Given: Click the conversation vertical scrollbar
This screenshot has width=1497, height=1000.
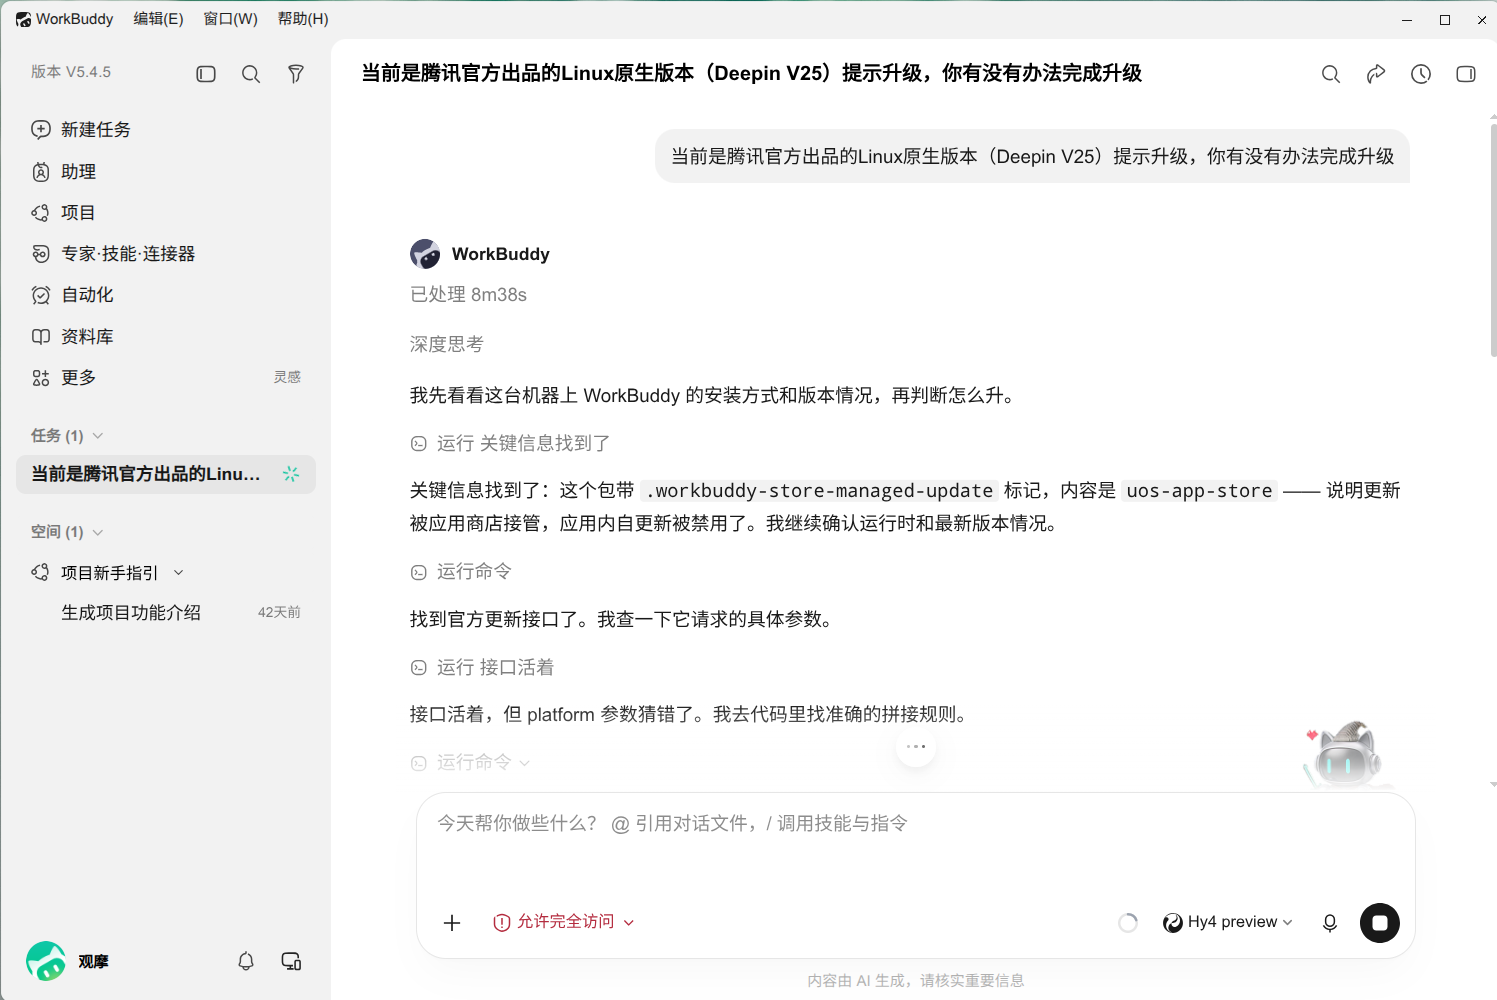Looking at the screenshot, I should [x=1493, y=240].
